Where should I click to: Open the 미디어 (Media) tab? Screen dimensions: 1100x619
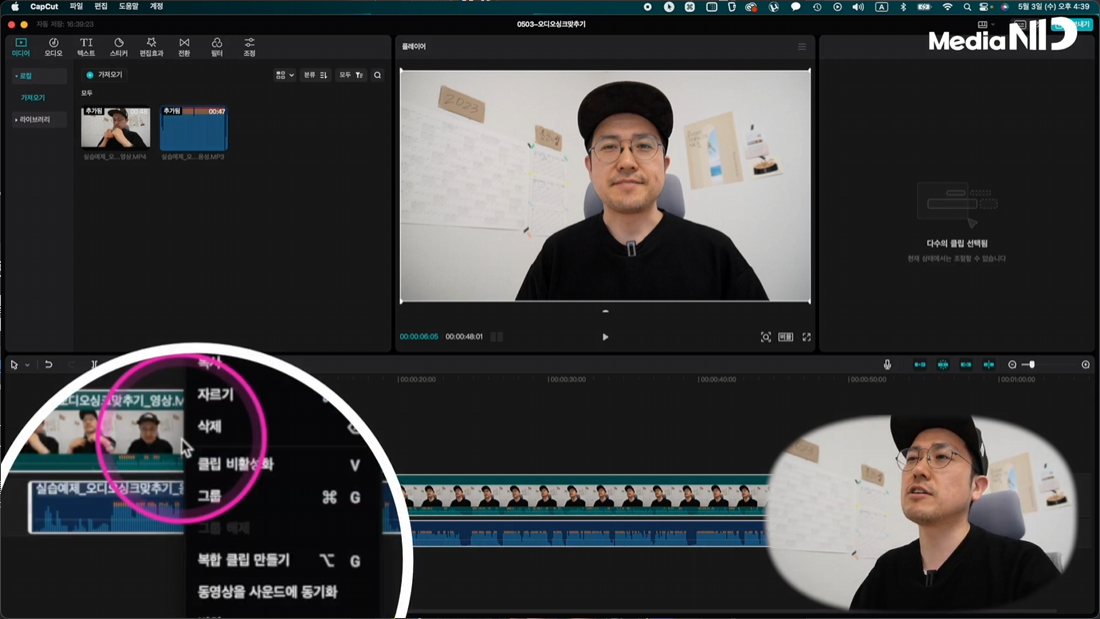[x=20, y=47]
